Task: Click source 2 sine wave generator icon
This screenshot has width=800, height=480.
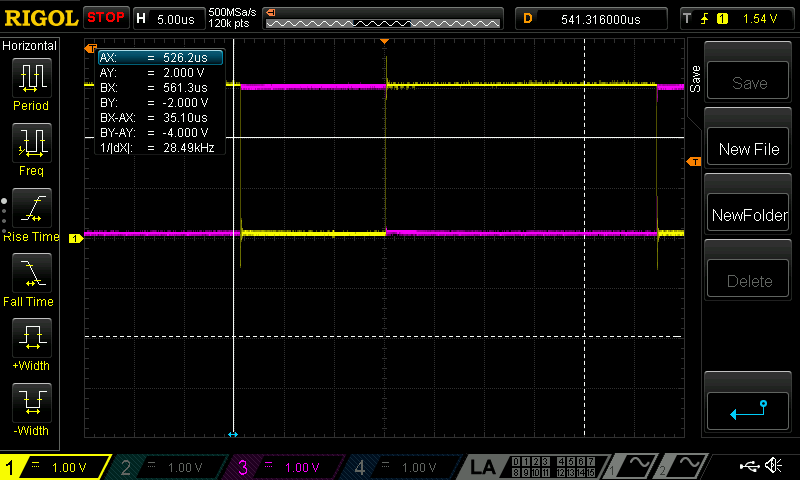Action: [684, 466]
